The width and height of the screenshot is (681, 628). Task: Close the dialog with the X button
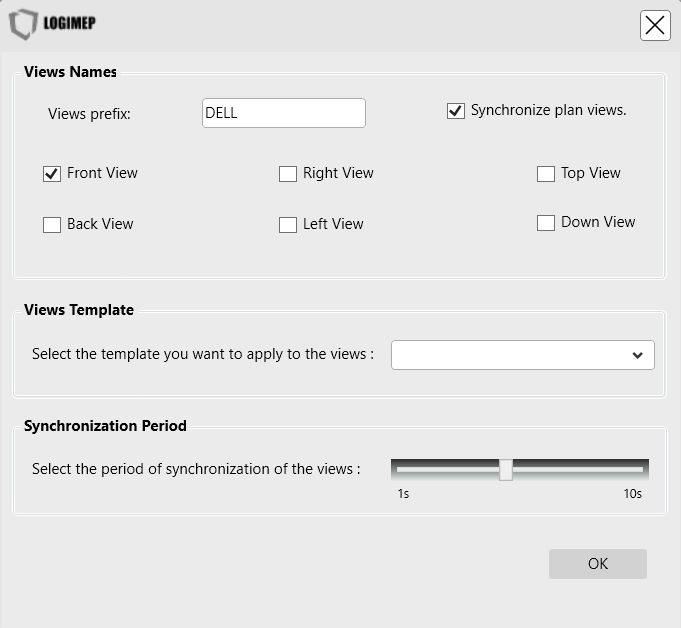click(655, 25)
